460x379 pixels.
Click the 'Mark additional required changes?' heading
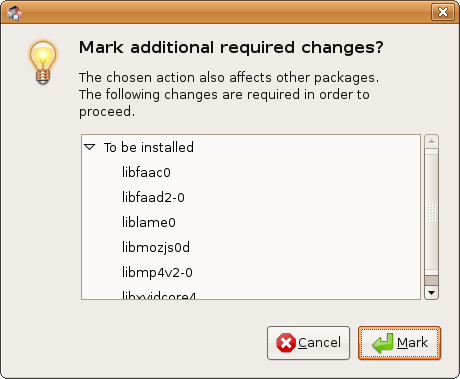click(231, 47)
